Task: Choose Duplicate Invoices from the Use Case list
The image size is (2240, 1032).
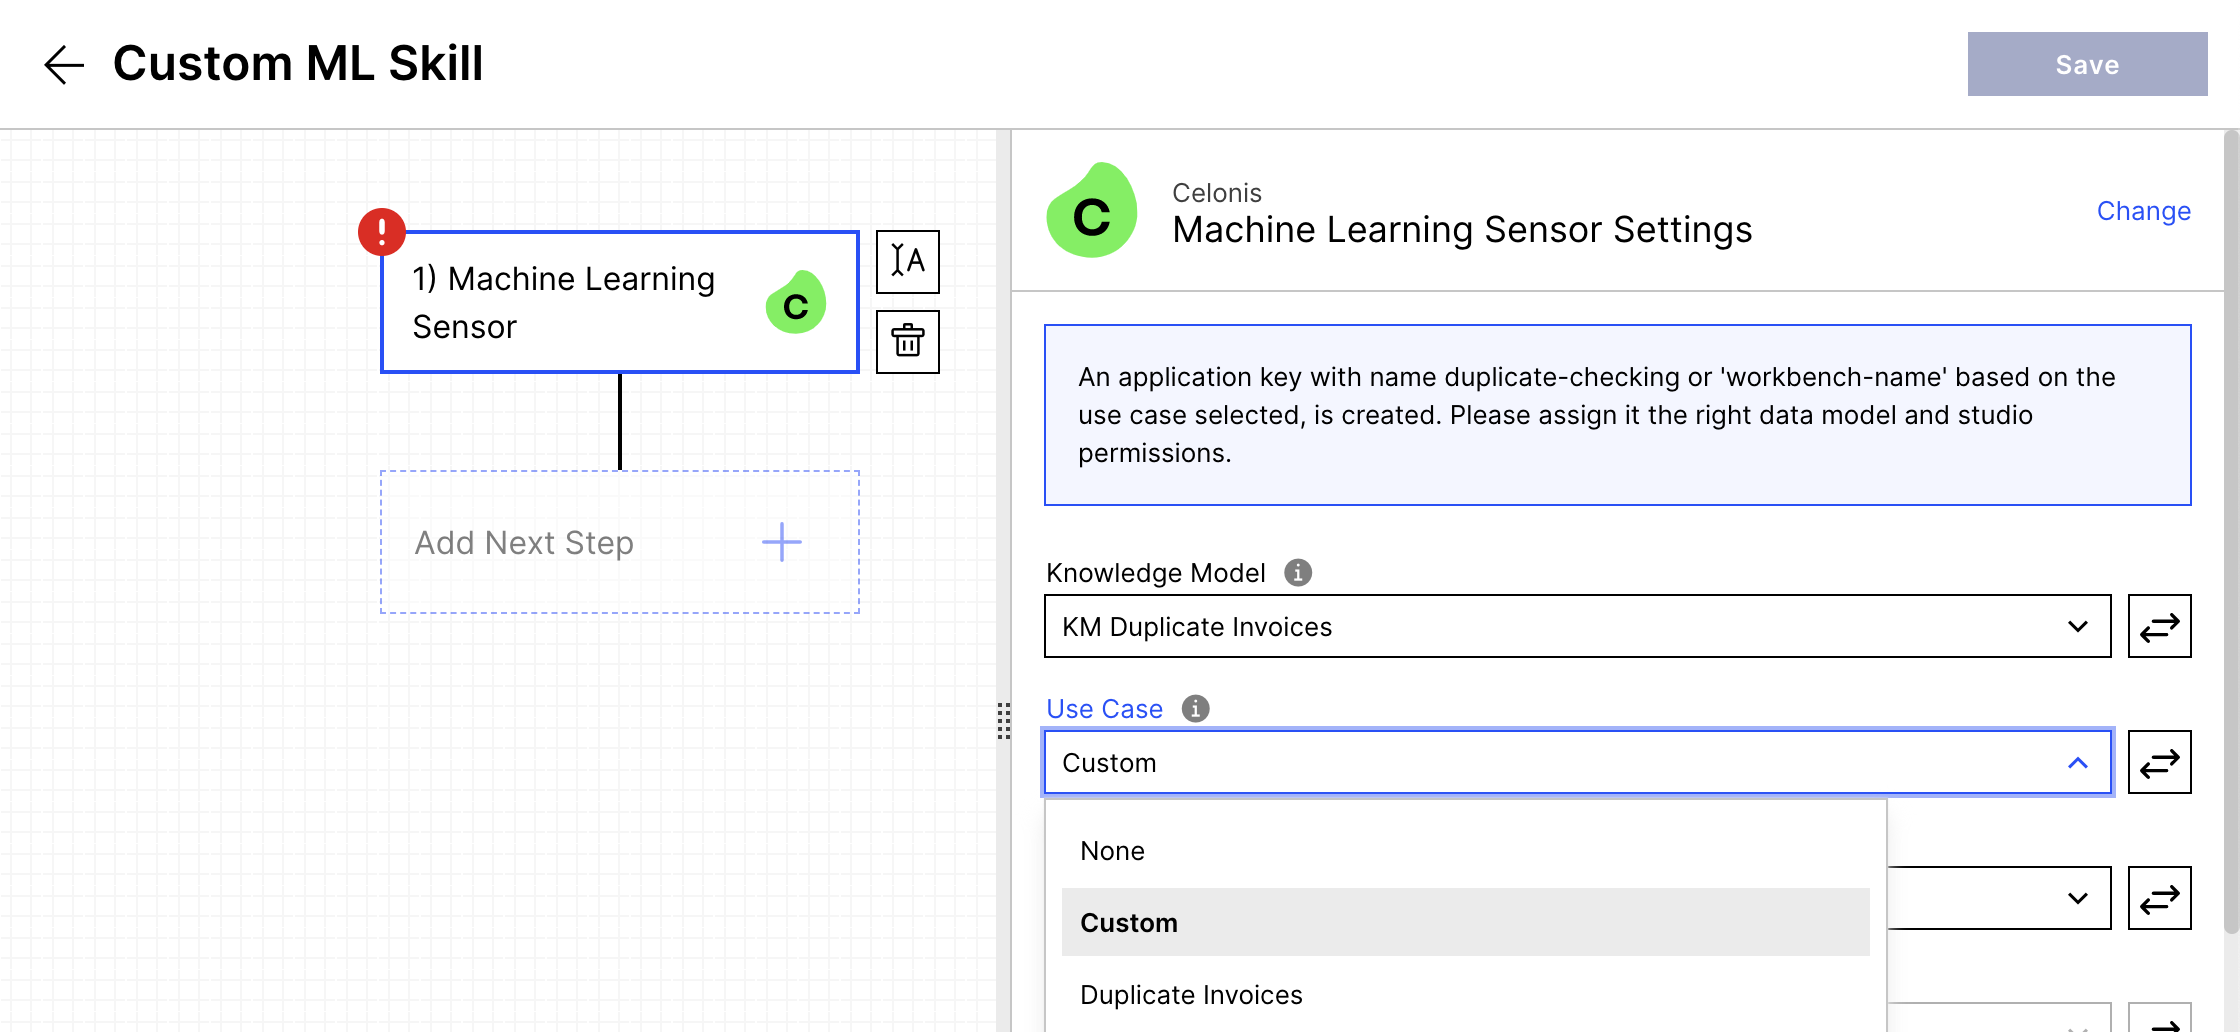Action: coord(1466,994)
